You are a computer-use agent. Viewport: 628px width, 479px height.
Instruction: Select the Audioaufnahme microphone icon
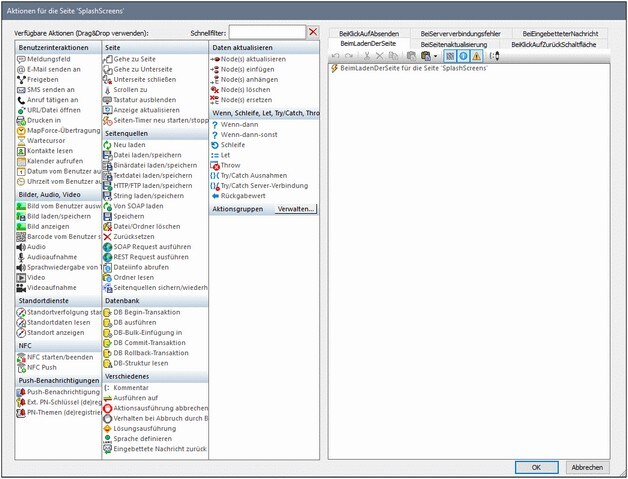(21, 256)
